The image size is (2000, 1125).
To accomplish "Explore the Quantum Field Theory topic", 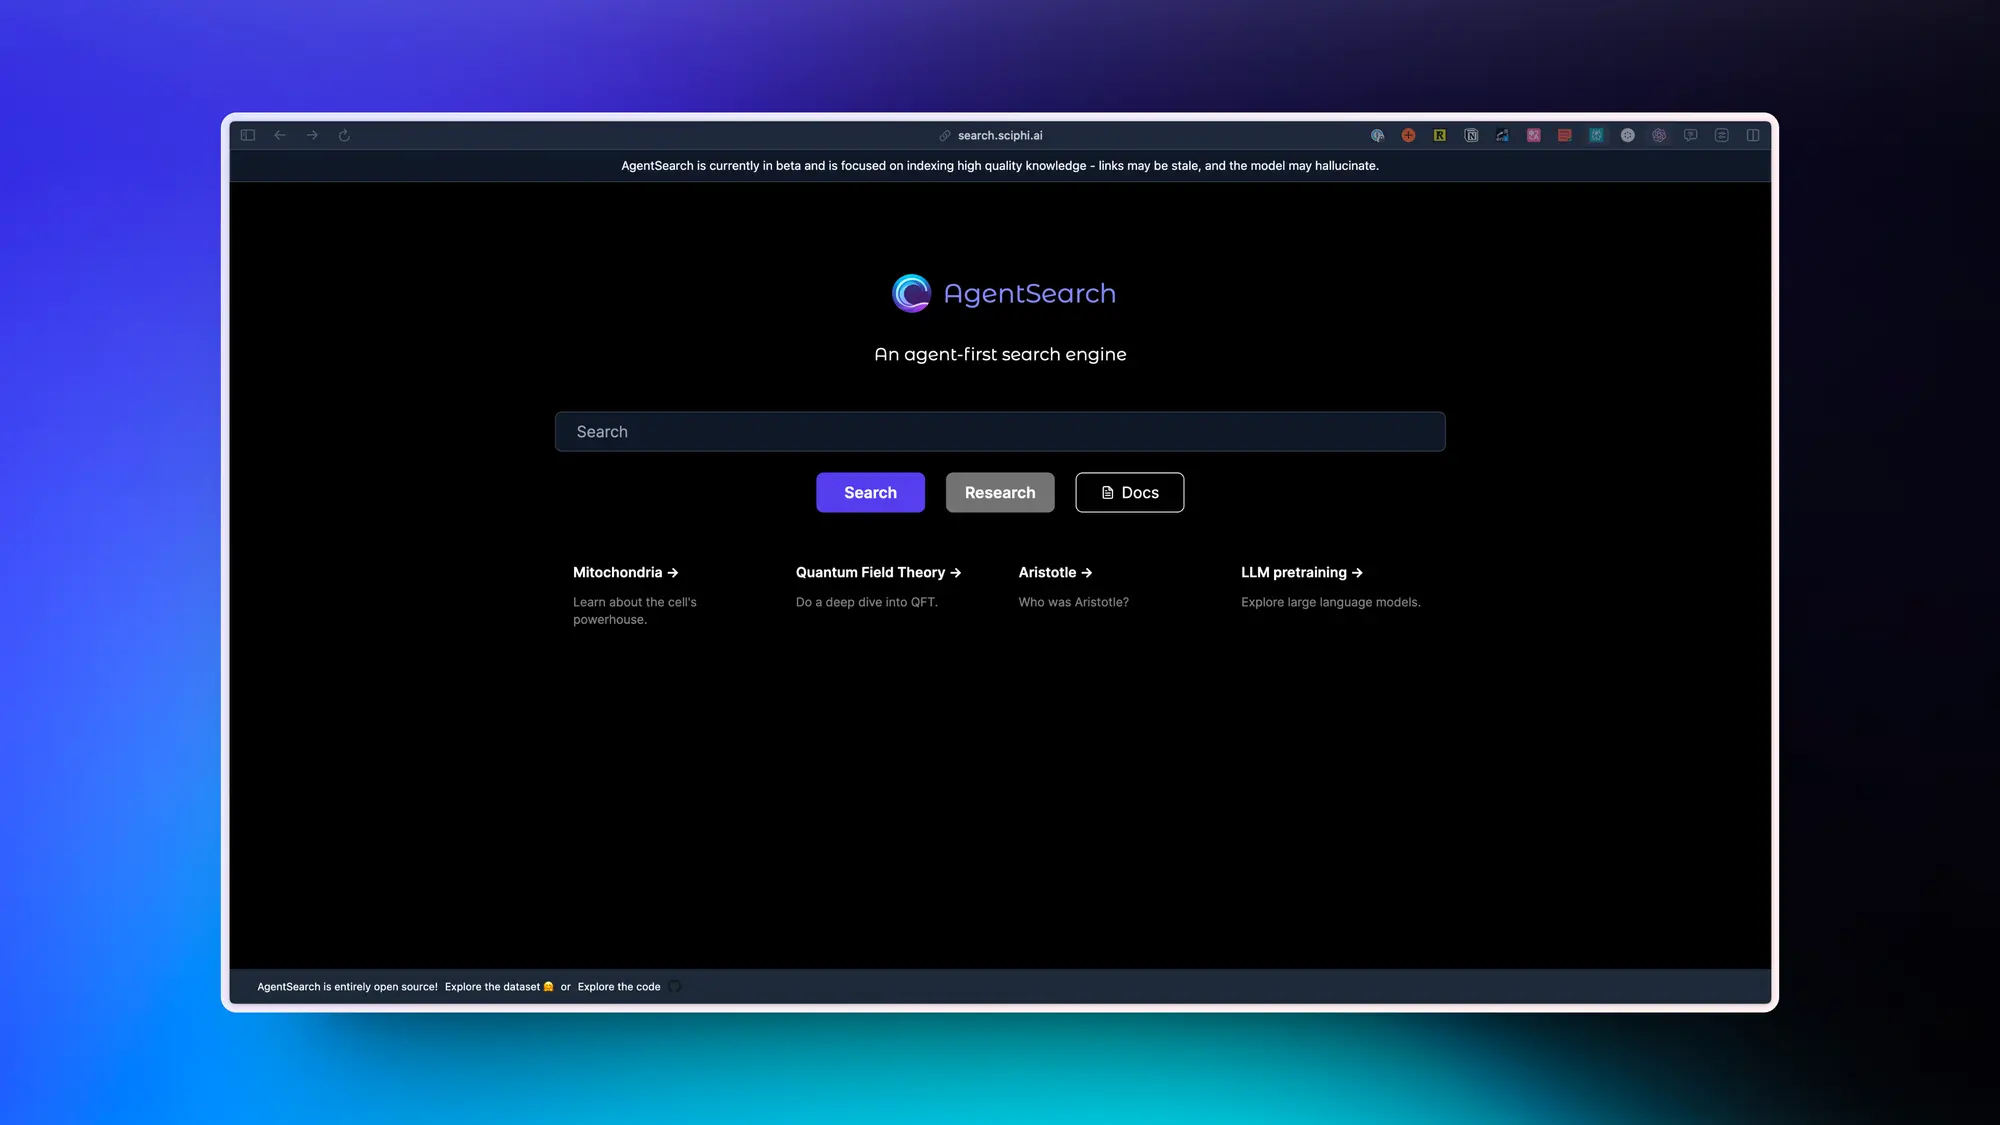I will pos(878,573).
